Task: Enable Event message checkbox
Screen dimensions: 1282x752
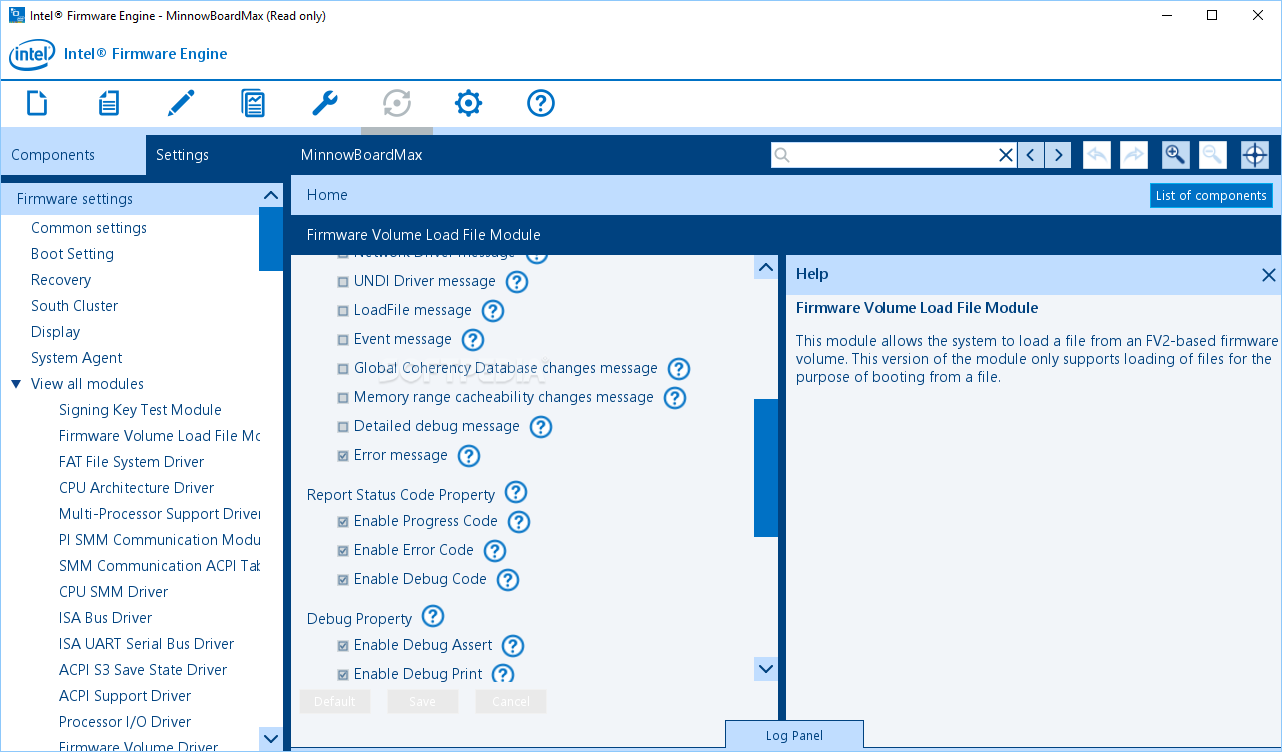Action: tap(343, 341)
